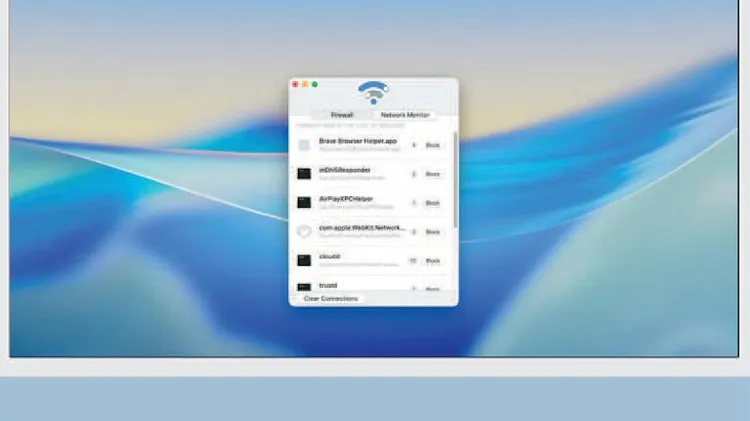Click the Wi-Fi firewall logo icon
Viewport: 750px width, 421px height.
point(374,93)
